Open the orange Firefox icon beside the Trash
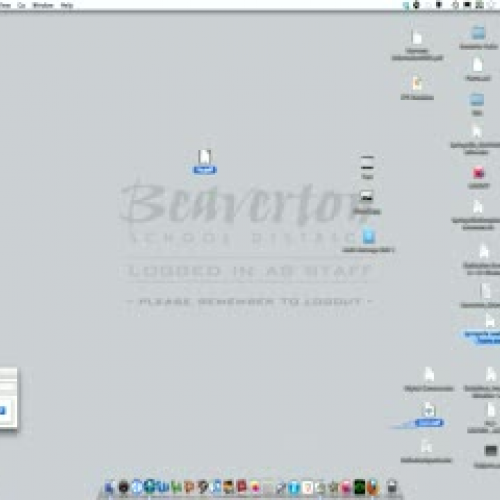Image resolution: width=500 pixels, height=500 pixels. pyautogui.click(x=373, y=487)
